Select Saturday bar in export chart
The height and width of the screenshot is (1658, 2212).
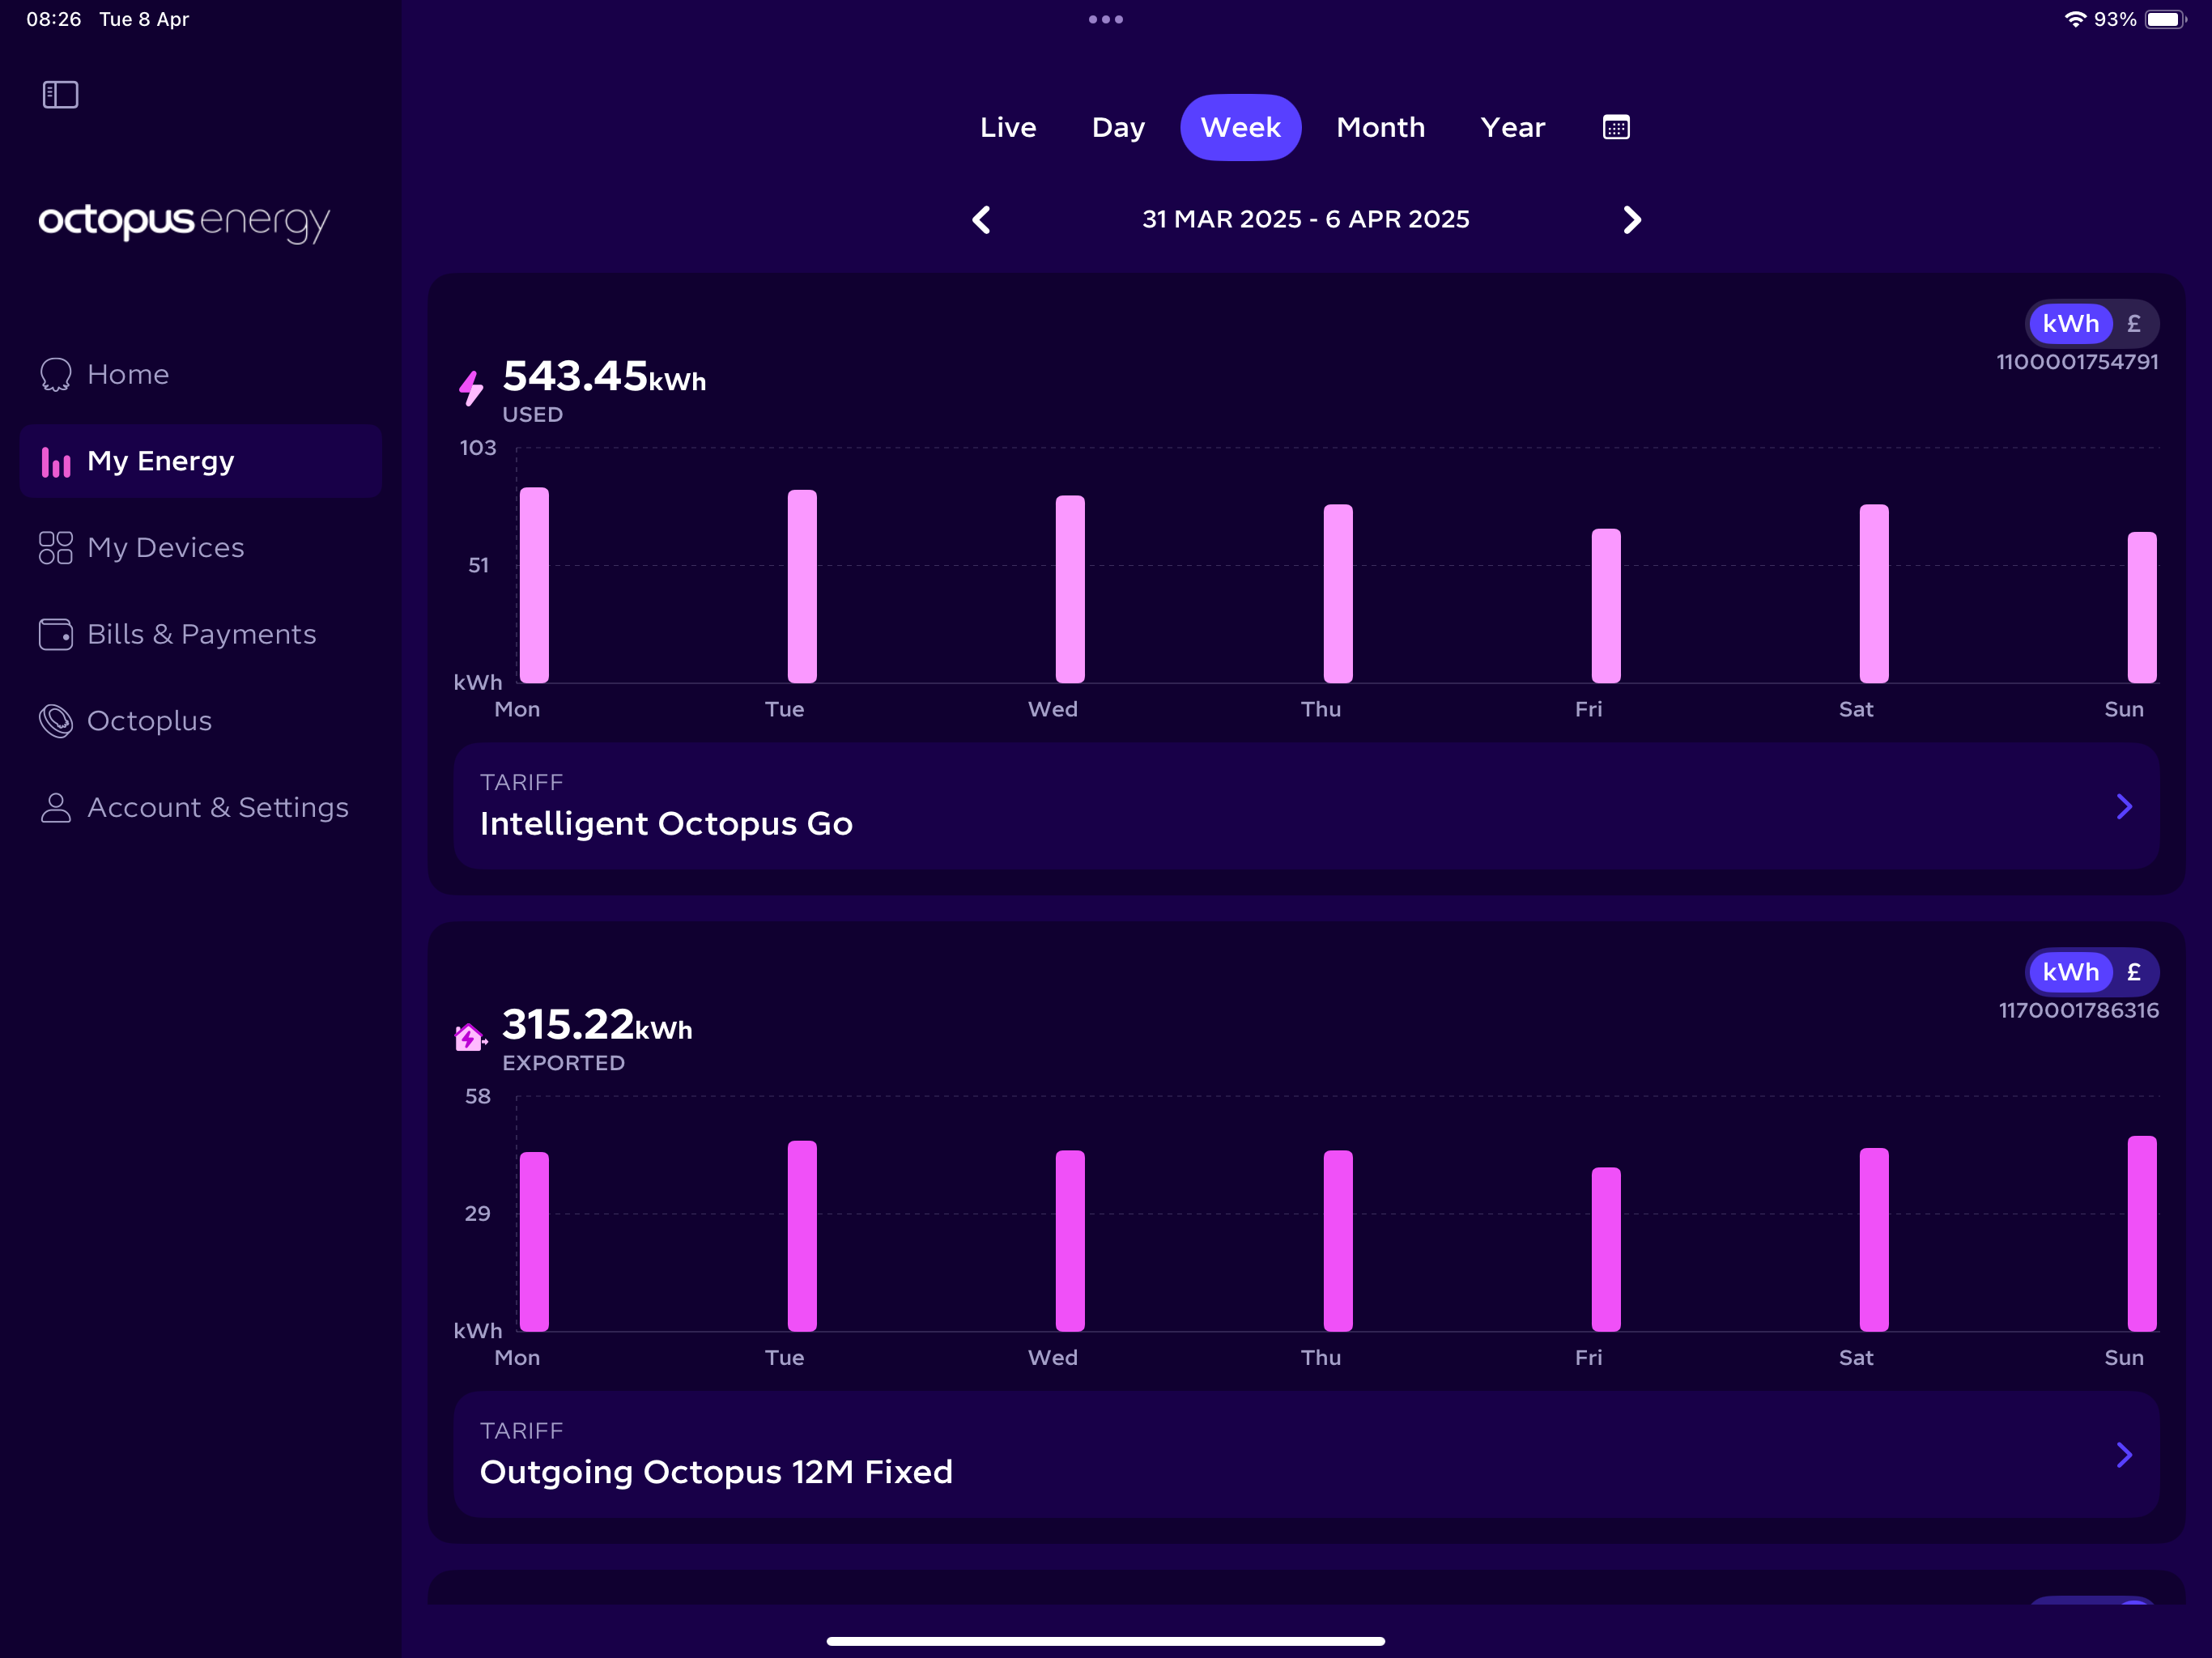click(1874, 1239)
